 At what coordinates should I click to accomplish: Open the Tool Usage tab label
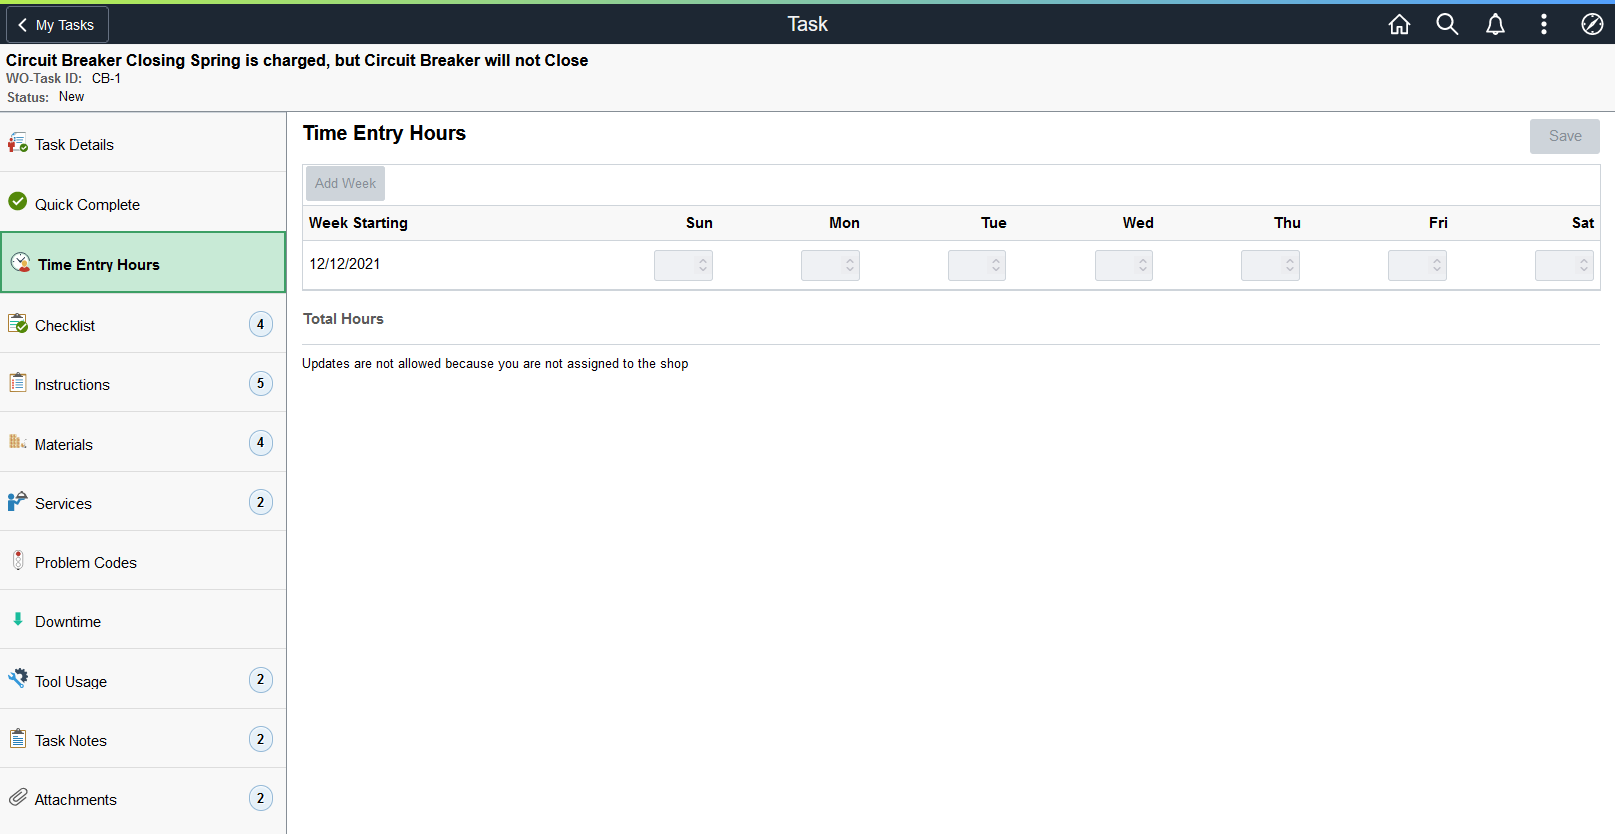(x=71, y=682)
